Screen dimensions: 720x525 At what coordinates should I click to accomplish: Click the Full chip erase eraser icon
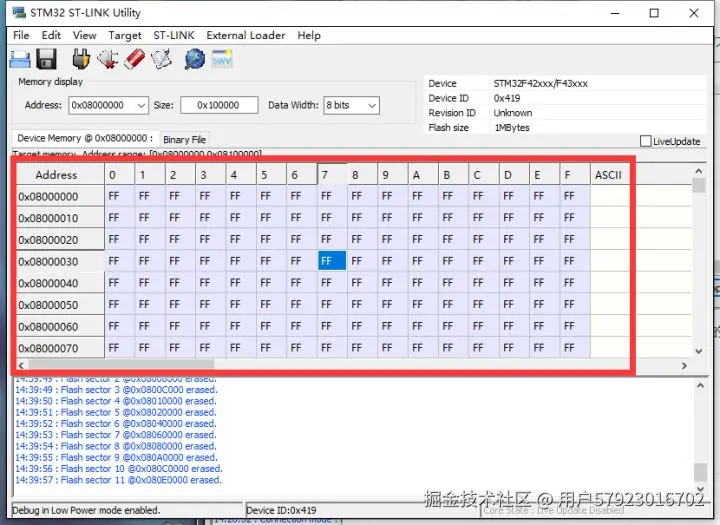[135, 59]
